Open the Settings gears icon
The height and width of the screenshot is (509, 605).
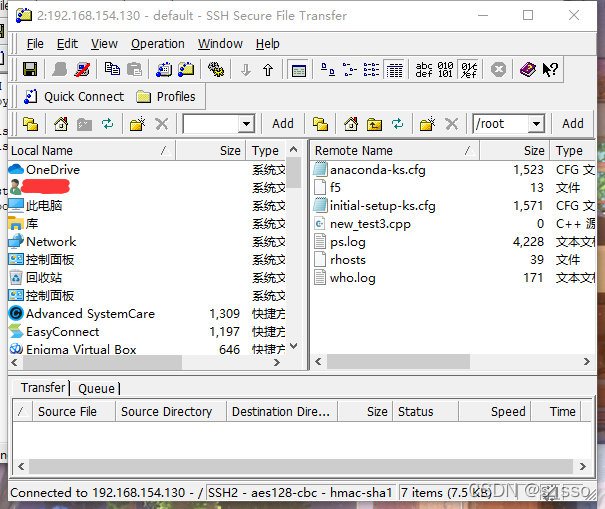(216, 69)
